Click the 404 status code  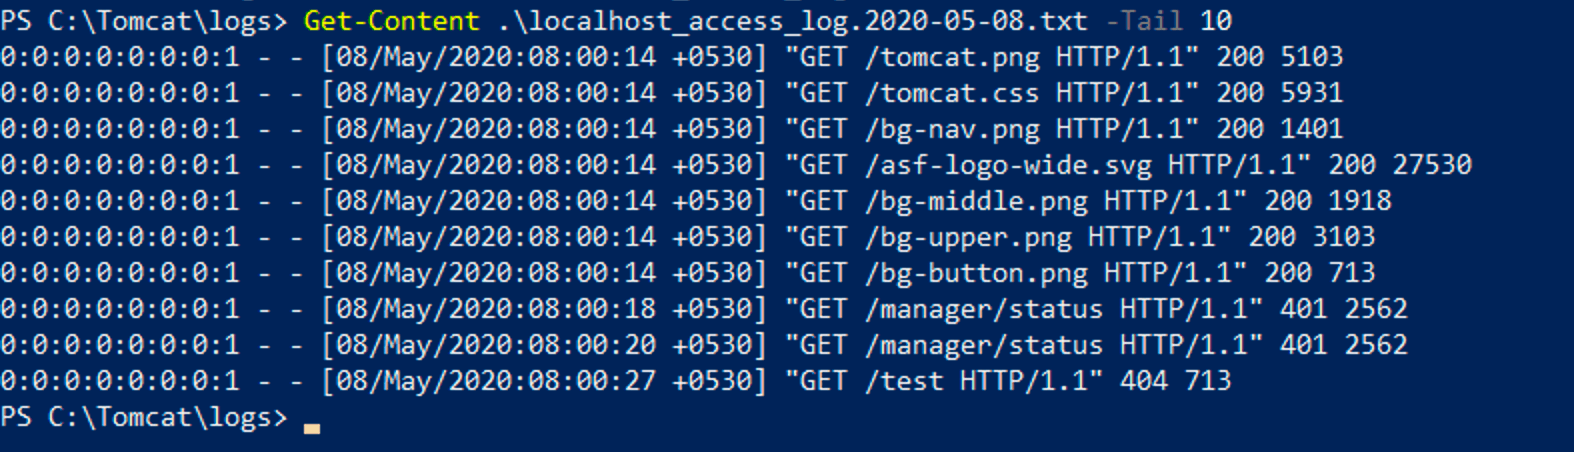[1144, 381]
